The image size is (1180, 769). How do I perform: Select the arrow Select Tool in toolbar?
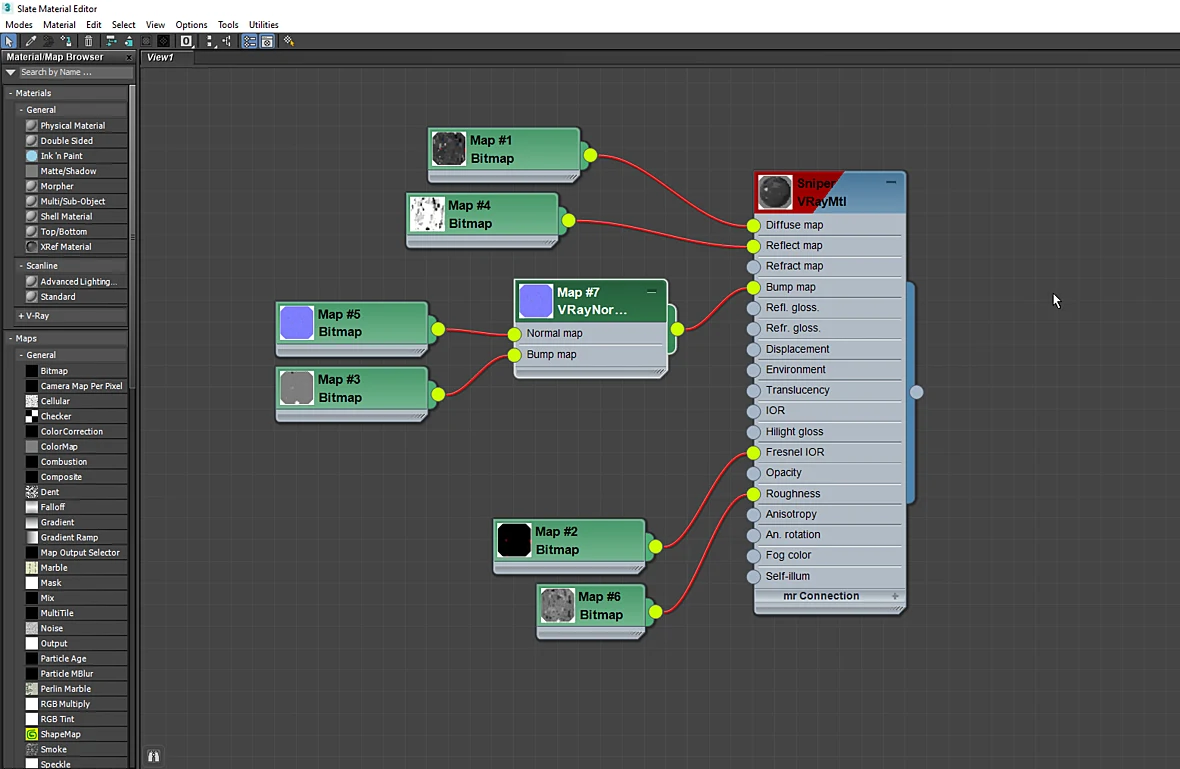pyautogui.click(x=9, y=41)
